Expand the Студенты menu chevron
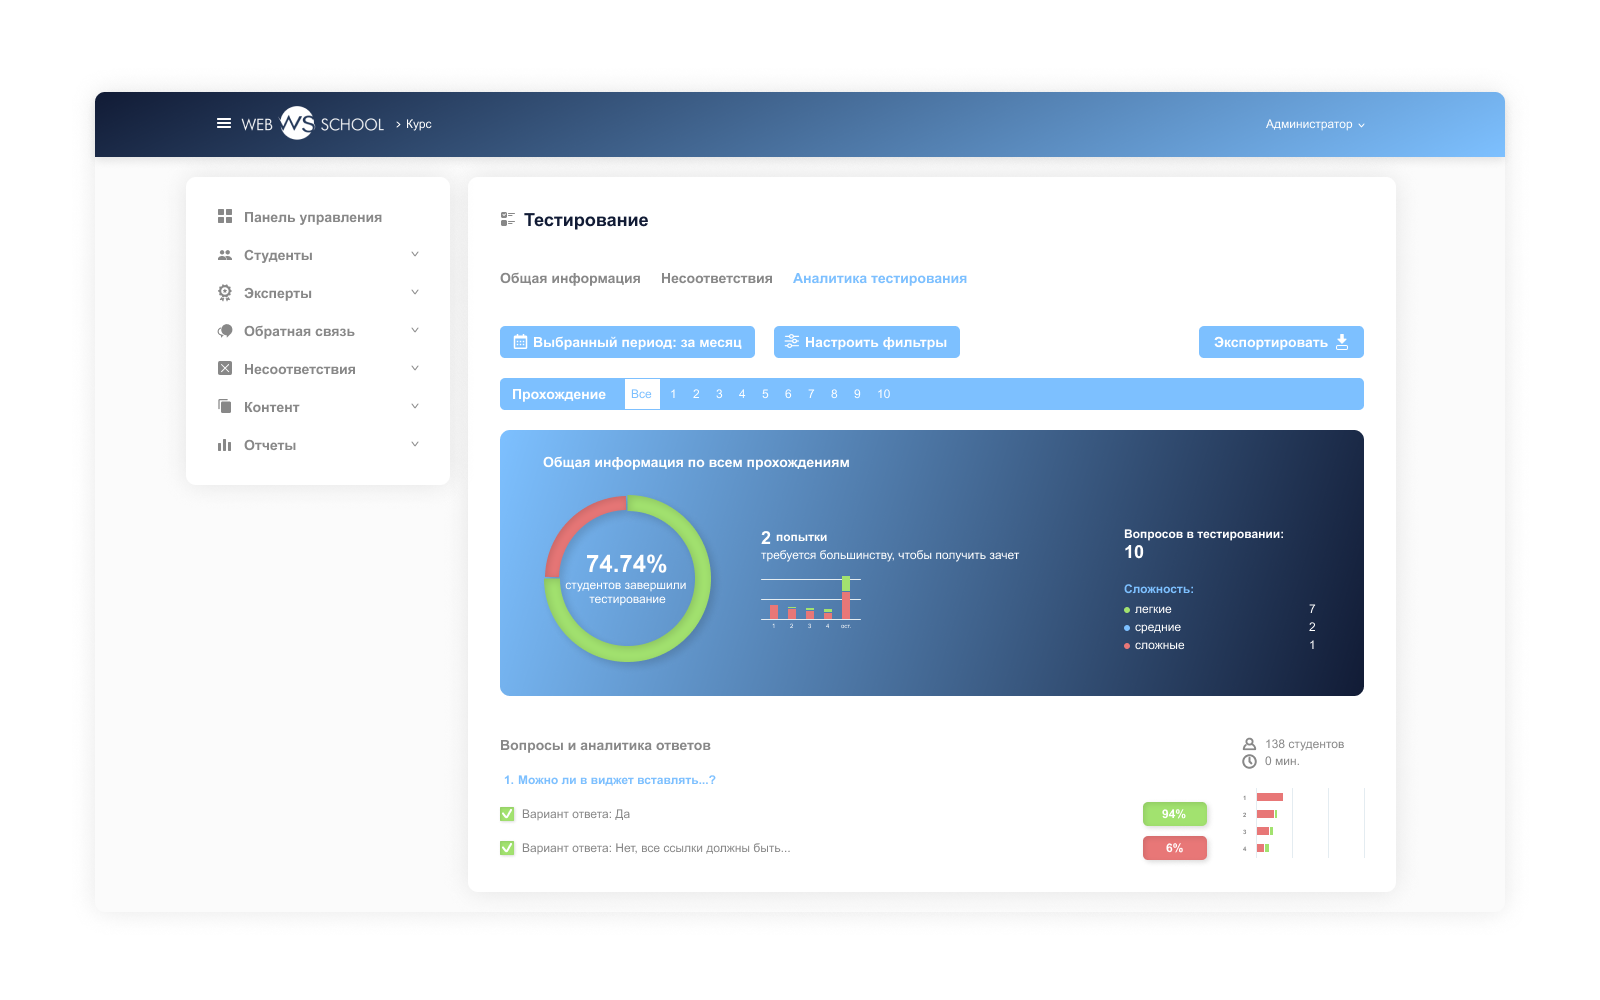Screen dimensions: 1600x1000 pos(415,254)
